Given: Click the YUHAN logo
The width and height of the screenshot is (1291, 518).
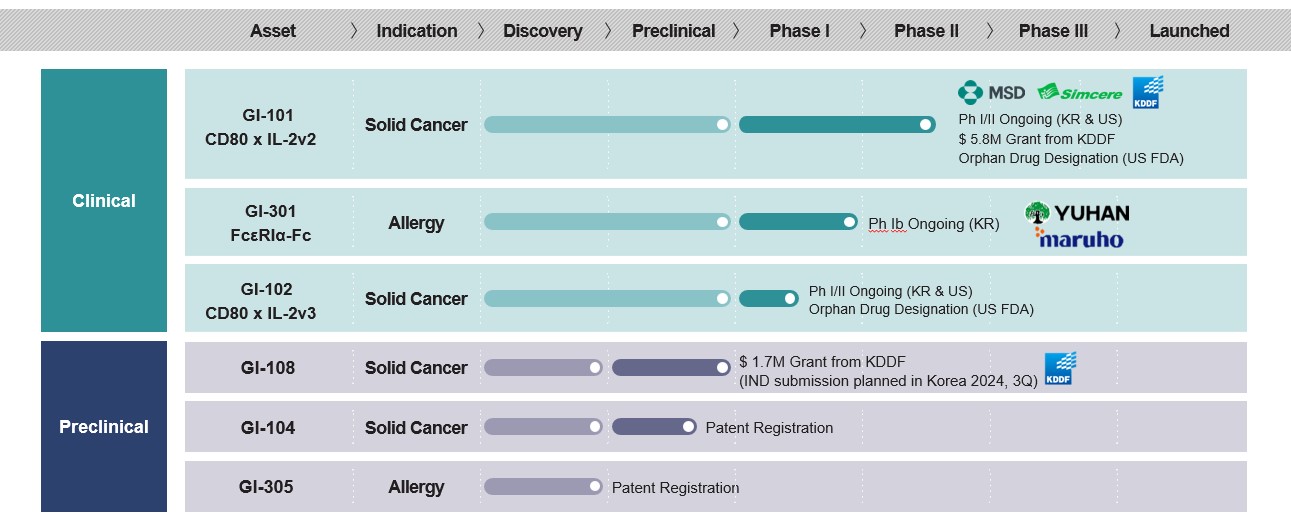Looking at the screenshot, I should 1077,213.
